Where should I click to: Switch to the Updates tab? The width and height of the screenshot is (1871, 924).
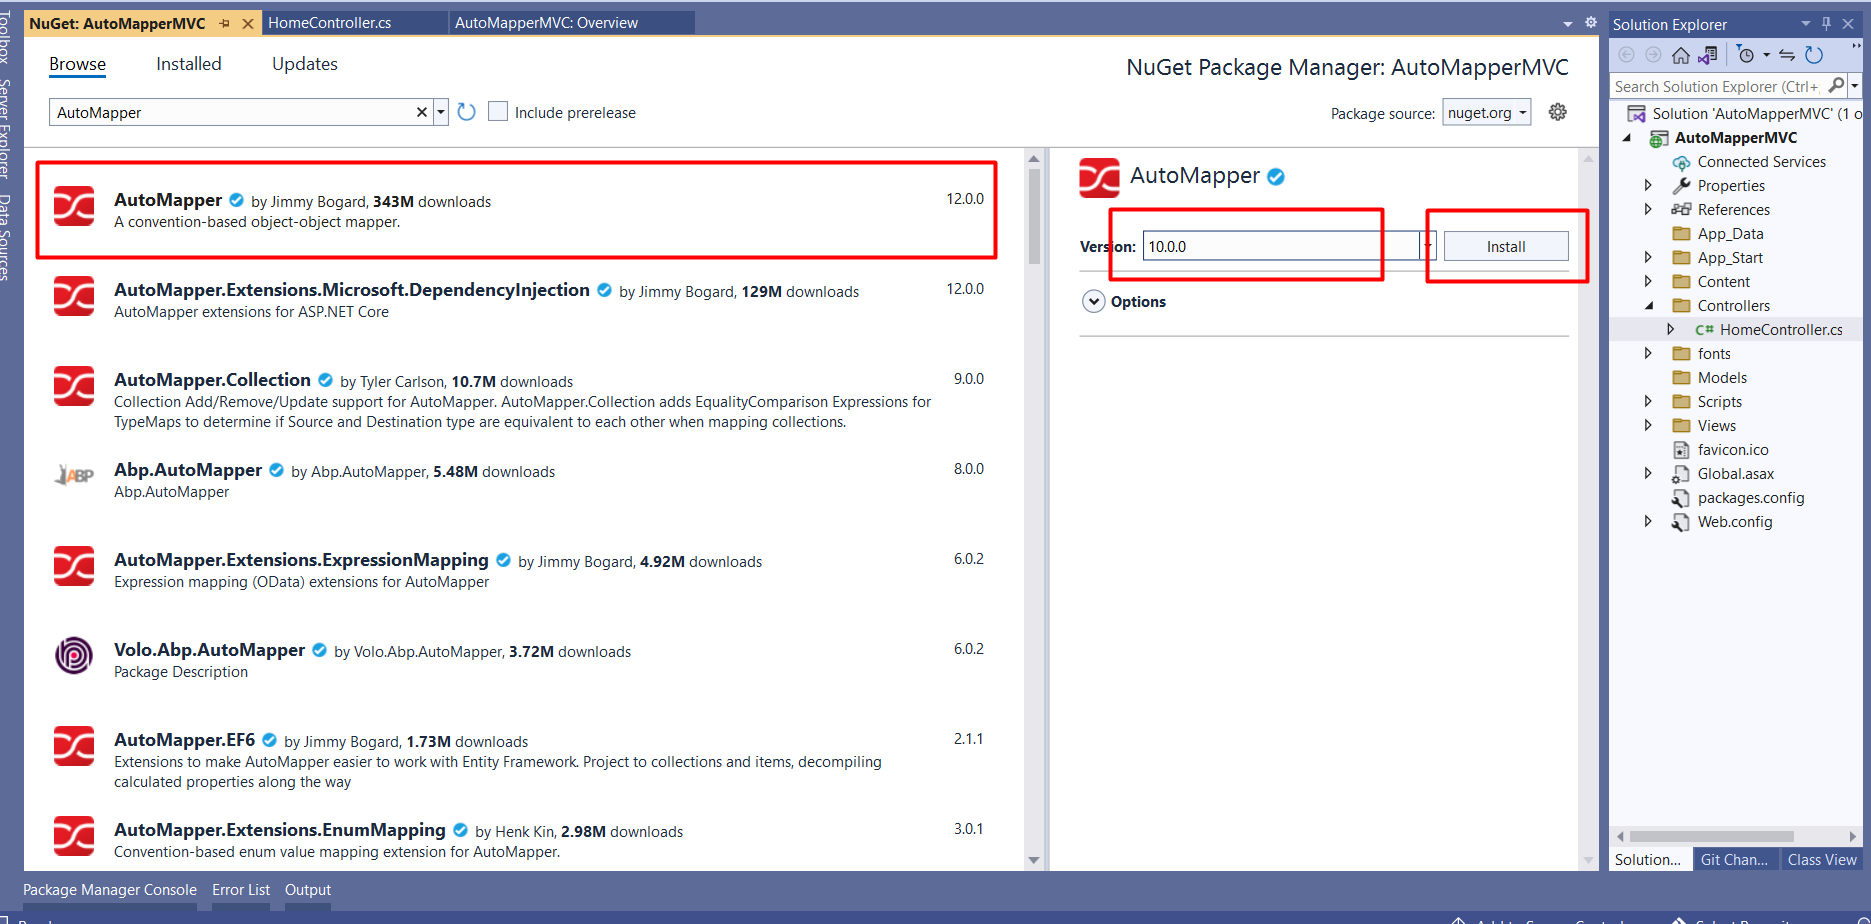coord(305,64)
